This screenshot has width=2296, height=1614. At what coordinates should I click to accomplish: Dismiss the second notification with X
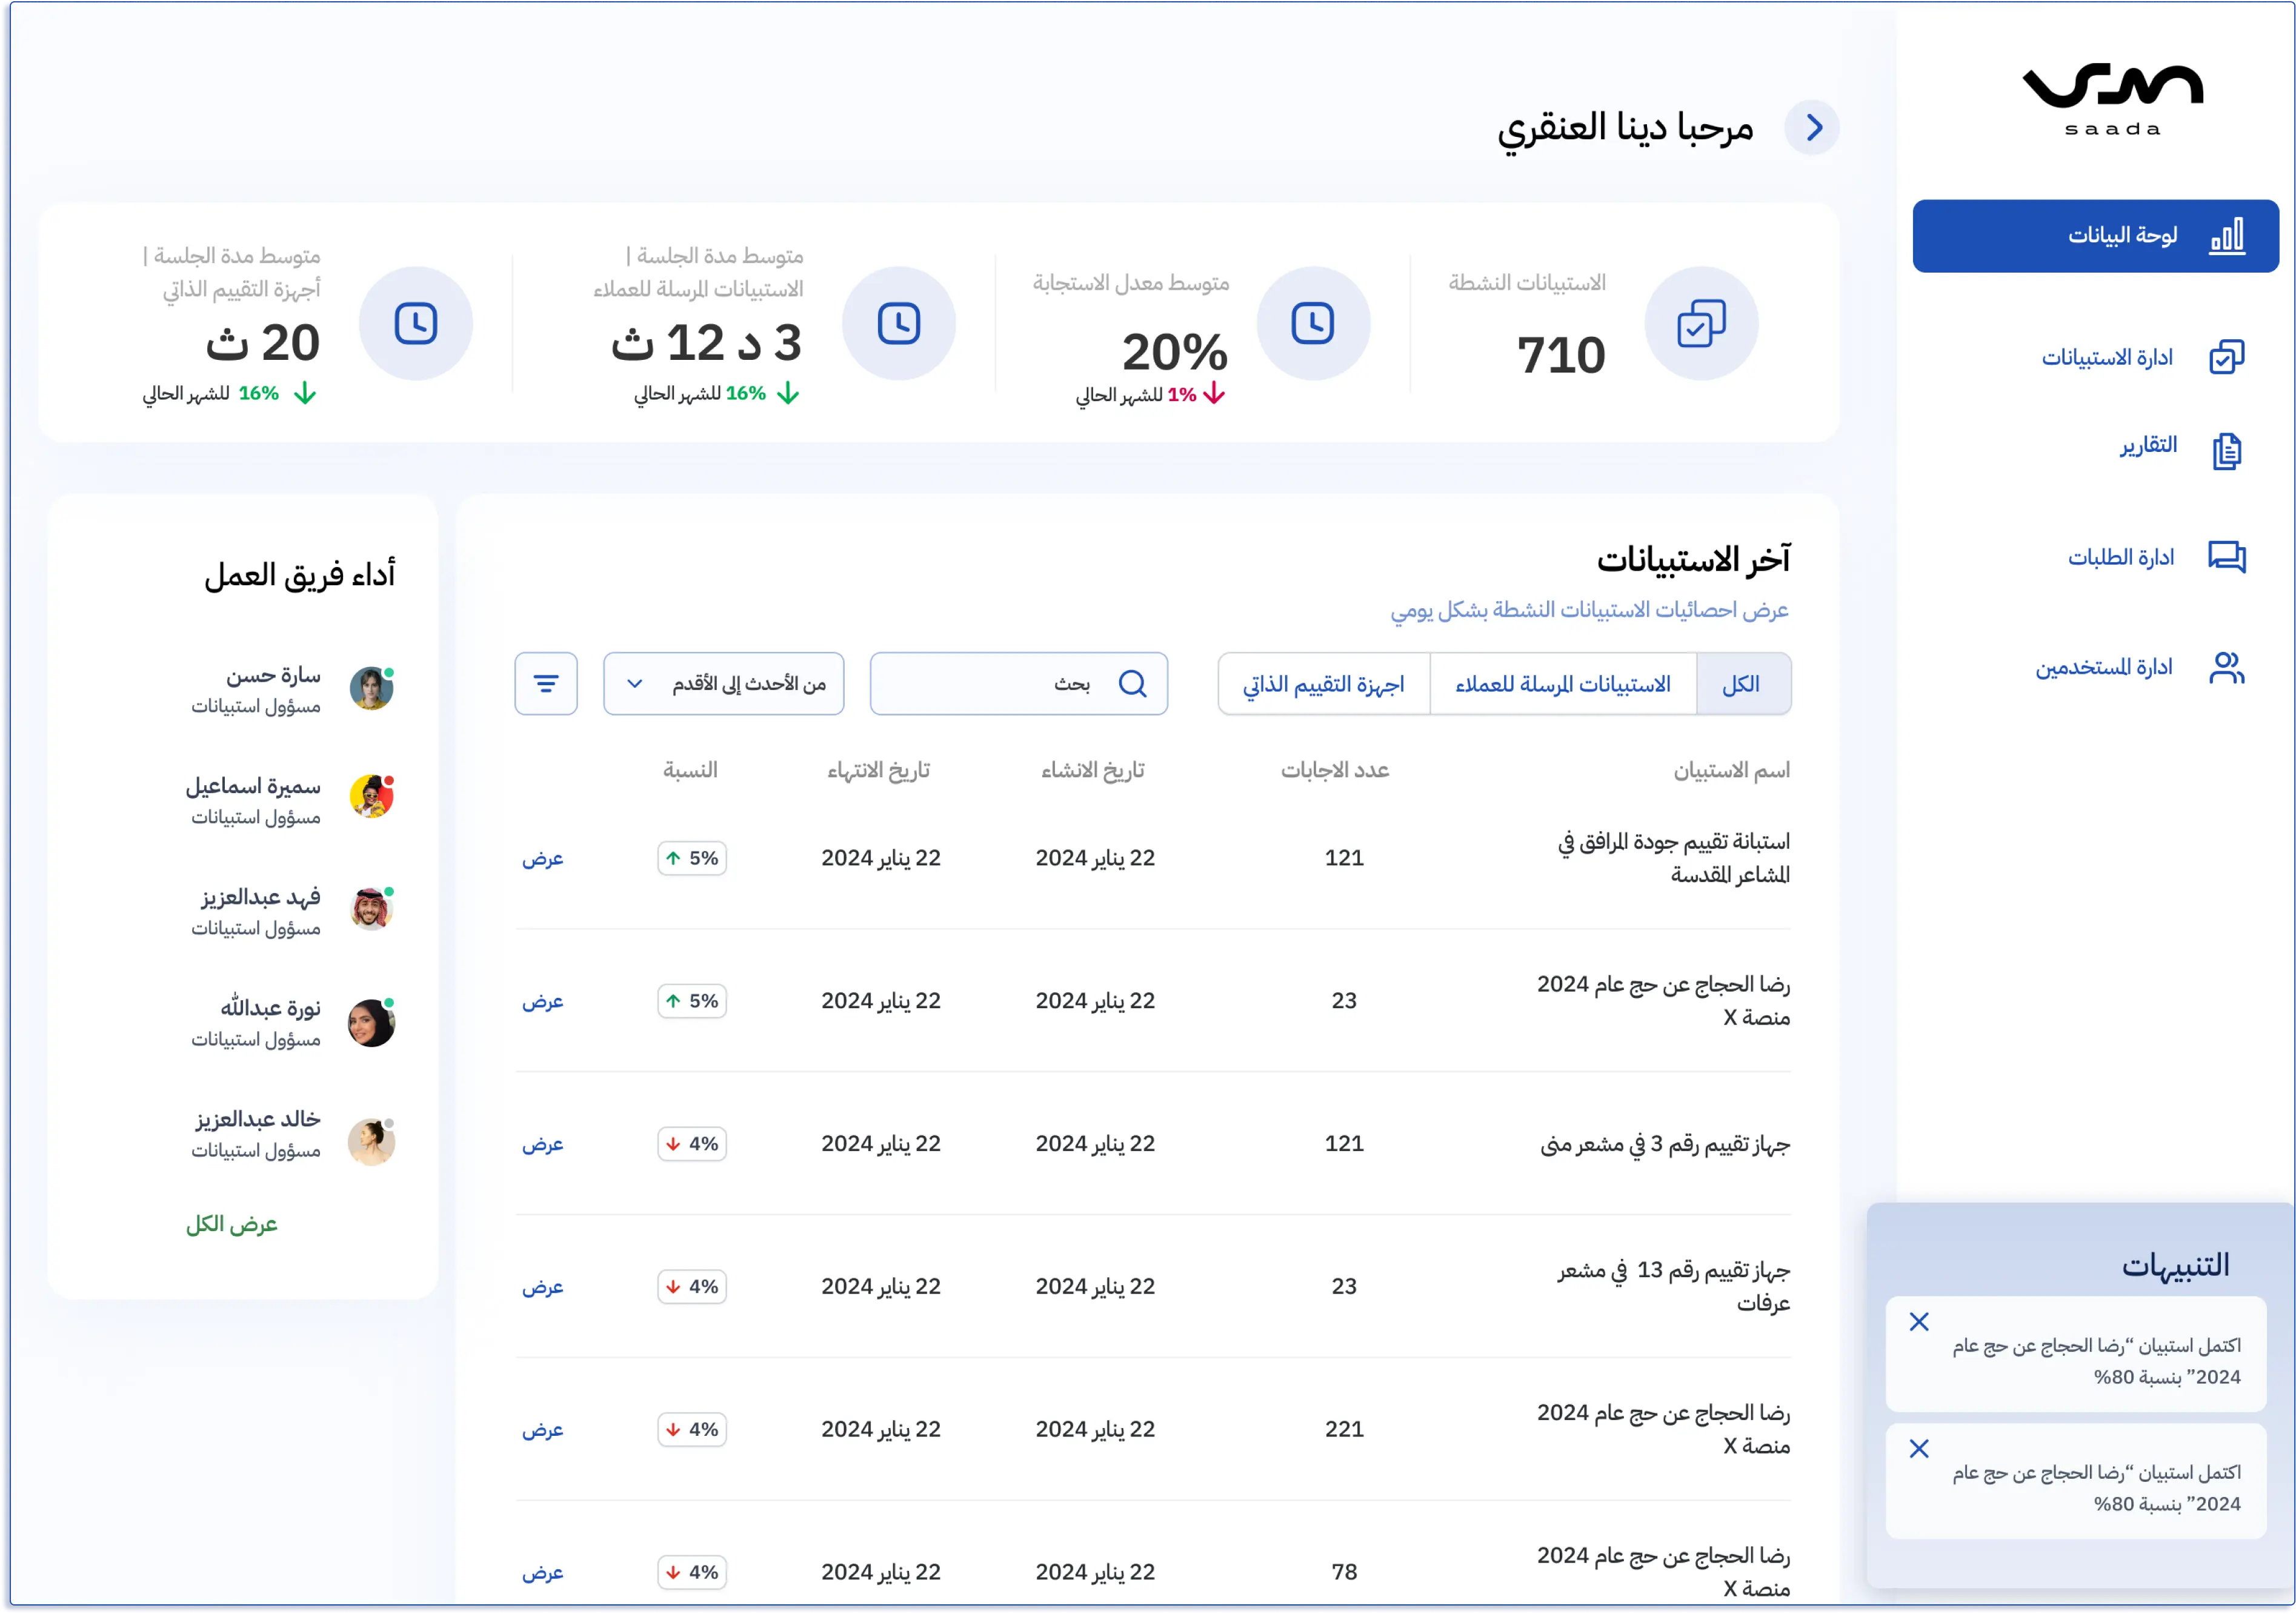[x=1919, y=1449]
